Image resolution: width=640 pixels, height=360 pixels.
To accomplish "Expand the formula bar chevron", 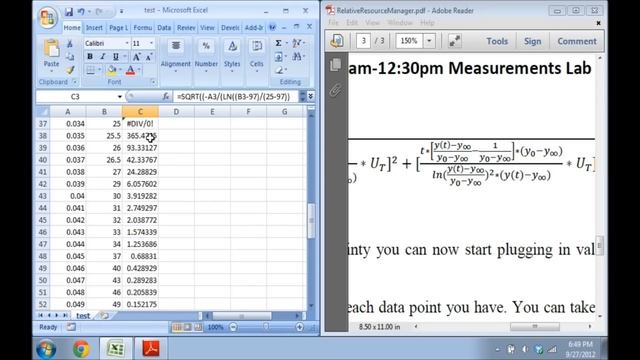I will point(311,96).
